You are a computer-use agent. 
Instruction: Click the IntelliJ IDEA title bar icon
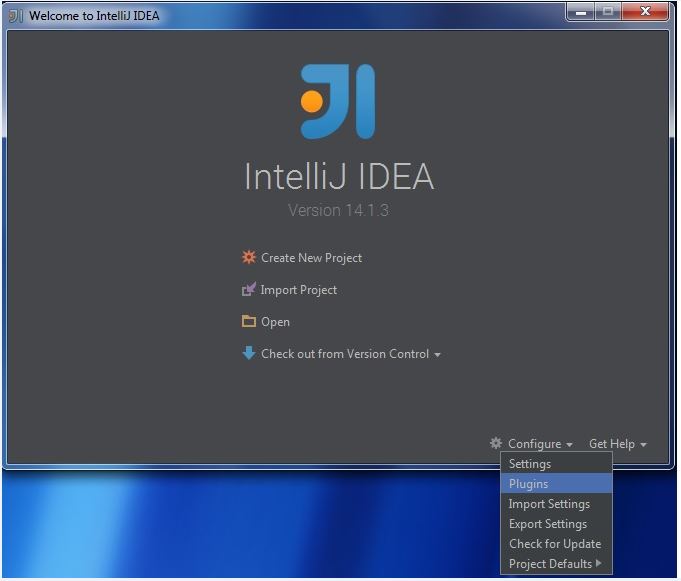pos(16,16)
